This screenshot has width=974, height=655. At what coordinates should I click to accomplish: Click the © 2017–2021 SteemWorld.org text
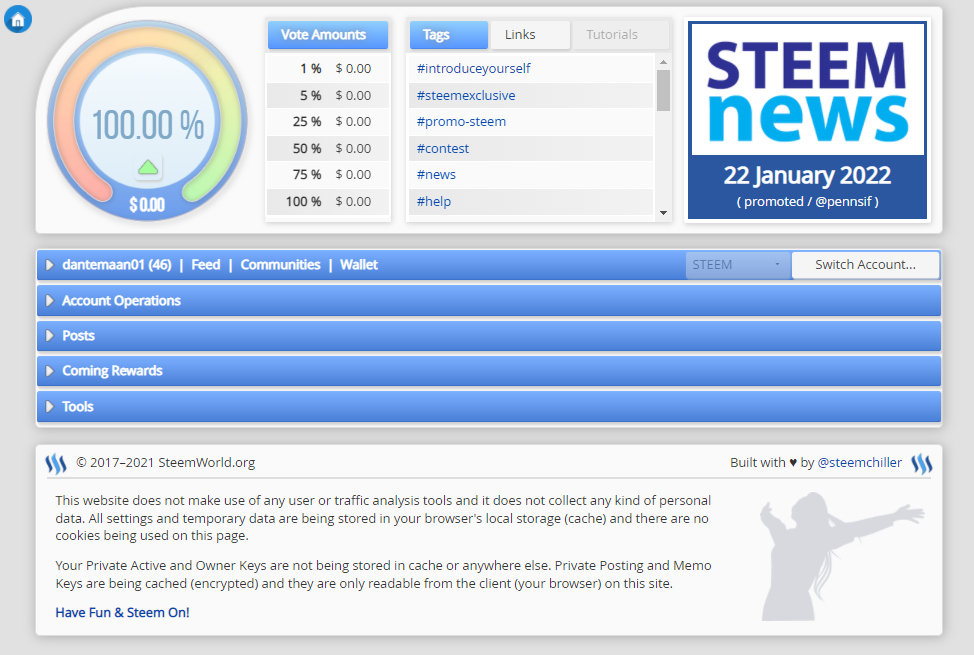[x=165, y=462]
